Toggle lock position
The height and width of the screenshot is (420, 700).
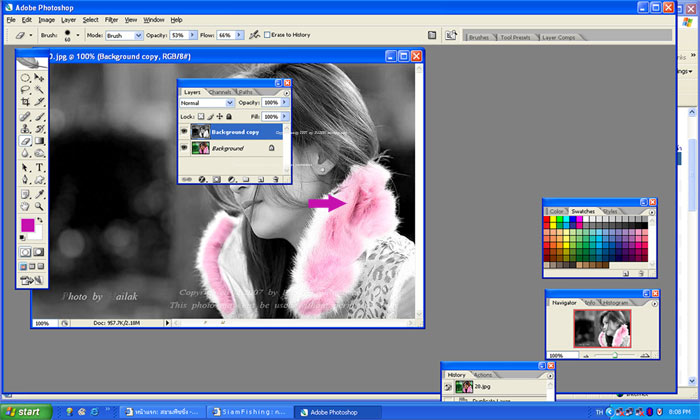click(220, 116)
